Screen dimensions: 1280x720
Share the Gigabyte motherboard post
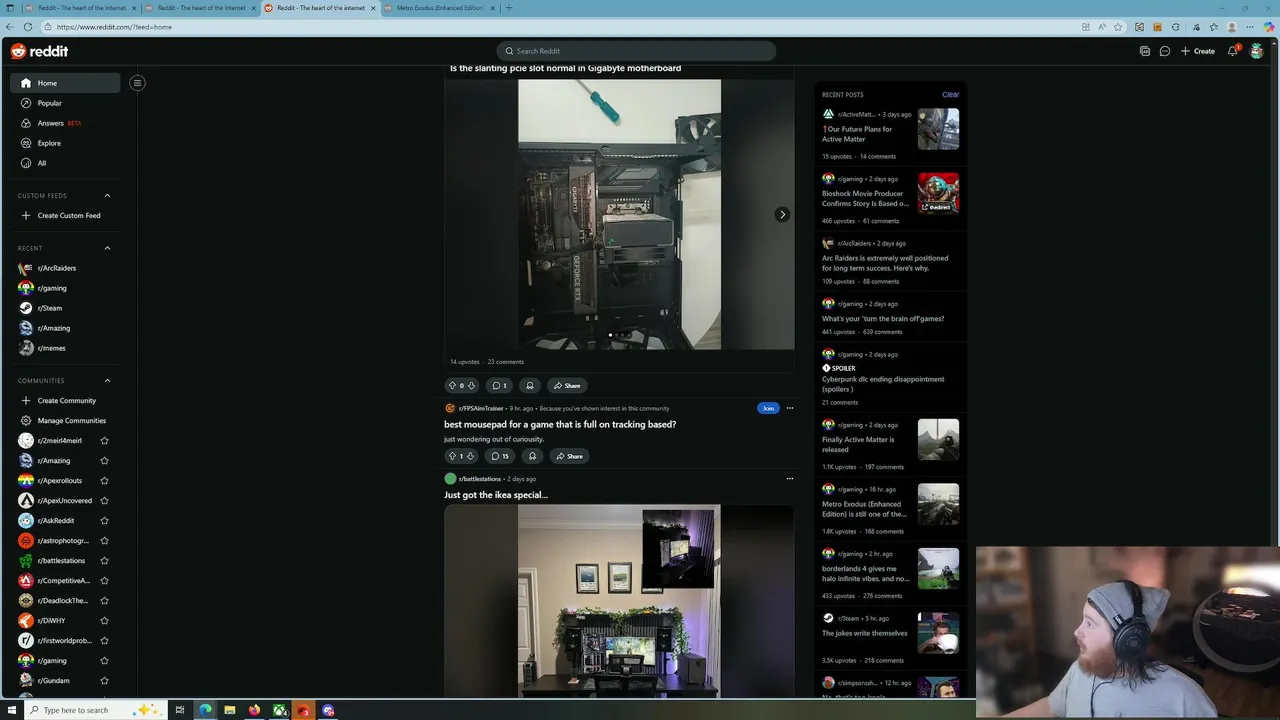(x=566, y=385)
